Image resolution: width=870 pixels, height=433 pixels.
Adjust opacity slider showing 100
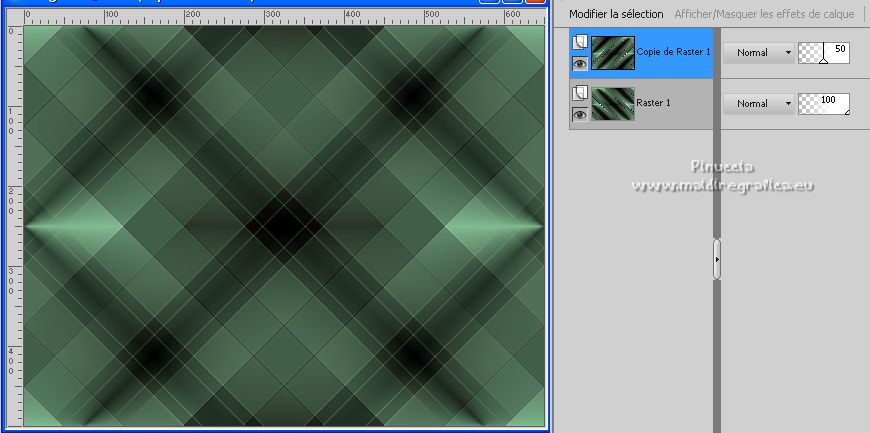pyautogui.click(x=824, y=104)
